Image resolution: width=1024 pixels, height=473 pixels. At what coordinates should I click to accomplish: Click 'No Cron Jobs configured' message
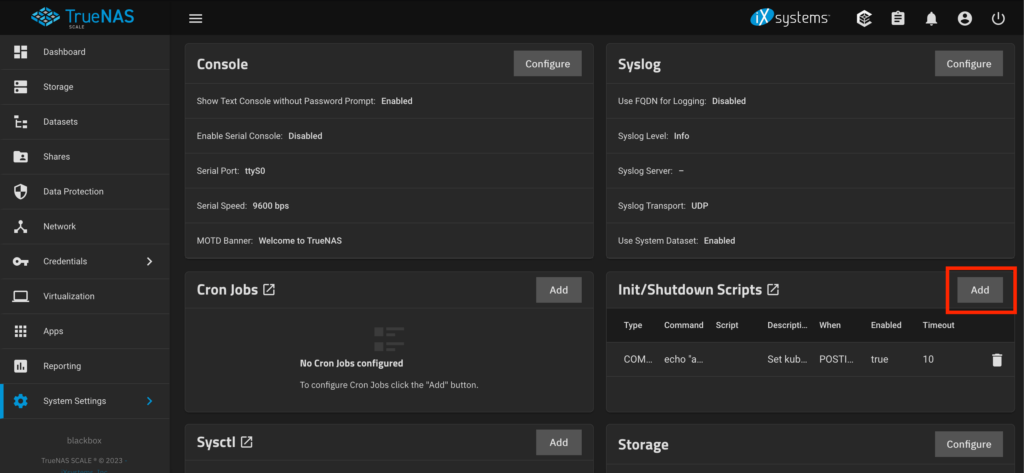[x=351, y=363]
